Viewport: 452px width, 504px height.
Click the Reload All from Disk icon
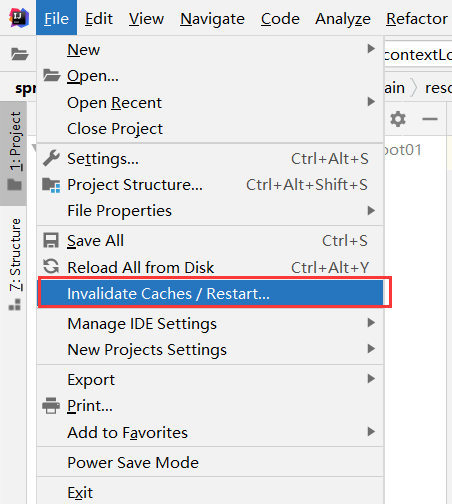51,267
